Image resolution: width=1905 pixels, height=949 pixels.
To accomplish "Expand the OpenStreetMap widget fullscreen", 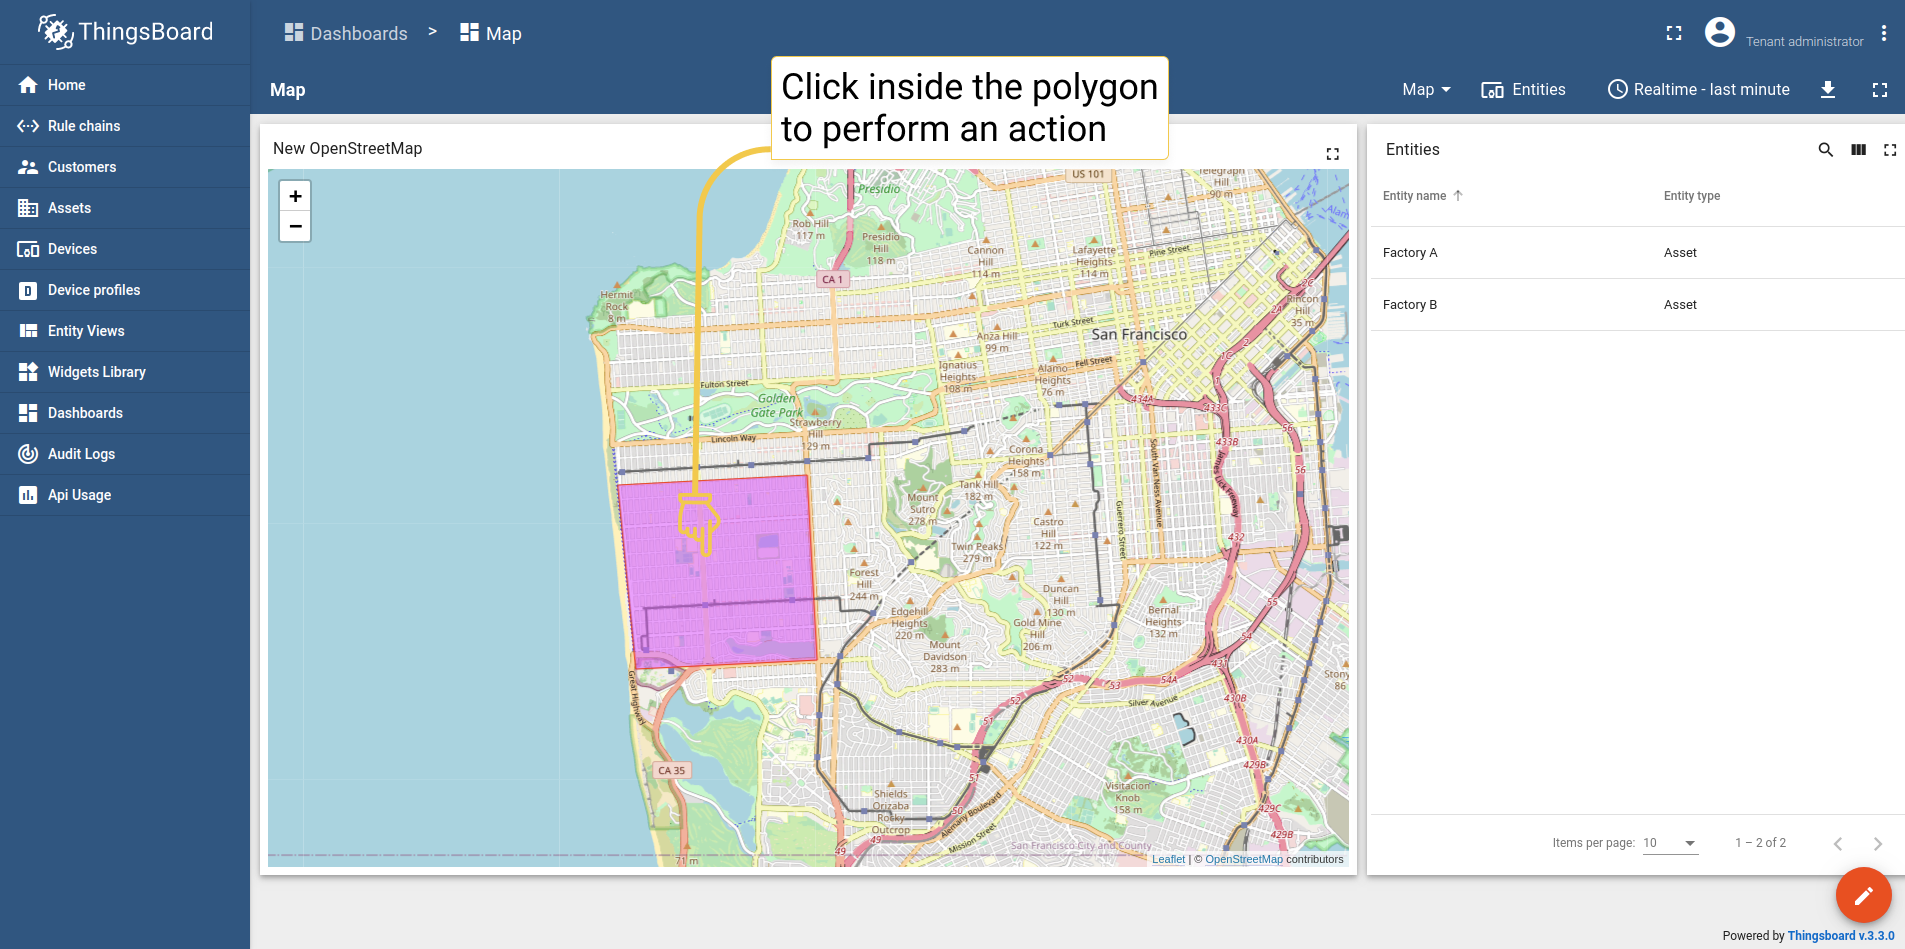I will click(1333, 153).
